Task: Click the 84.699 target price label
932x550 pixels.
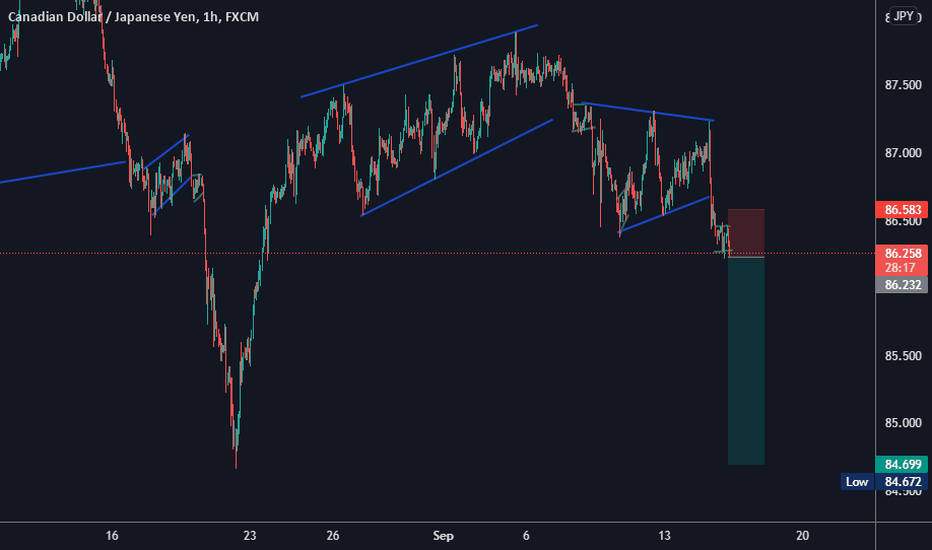Action: 902,464
